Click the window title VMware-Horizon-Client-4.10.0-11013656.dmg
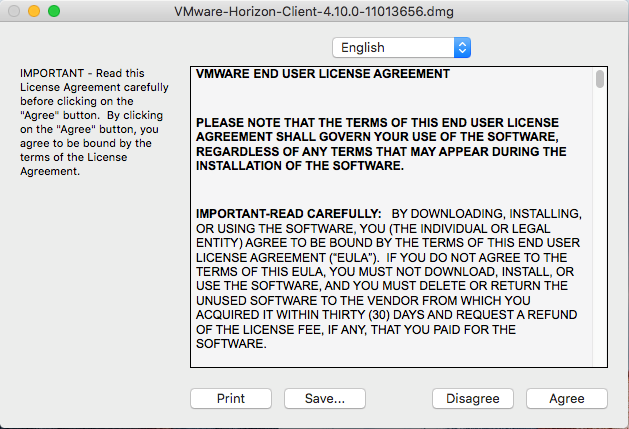 [314, 11]
